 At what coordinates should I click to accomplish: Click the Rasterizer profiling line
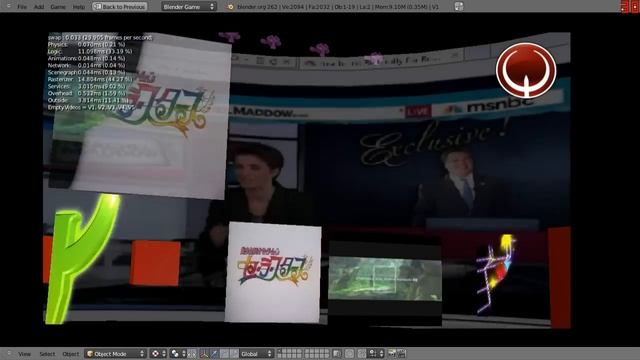[90, 80]
